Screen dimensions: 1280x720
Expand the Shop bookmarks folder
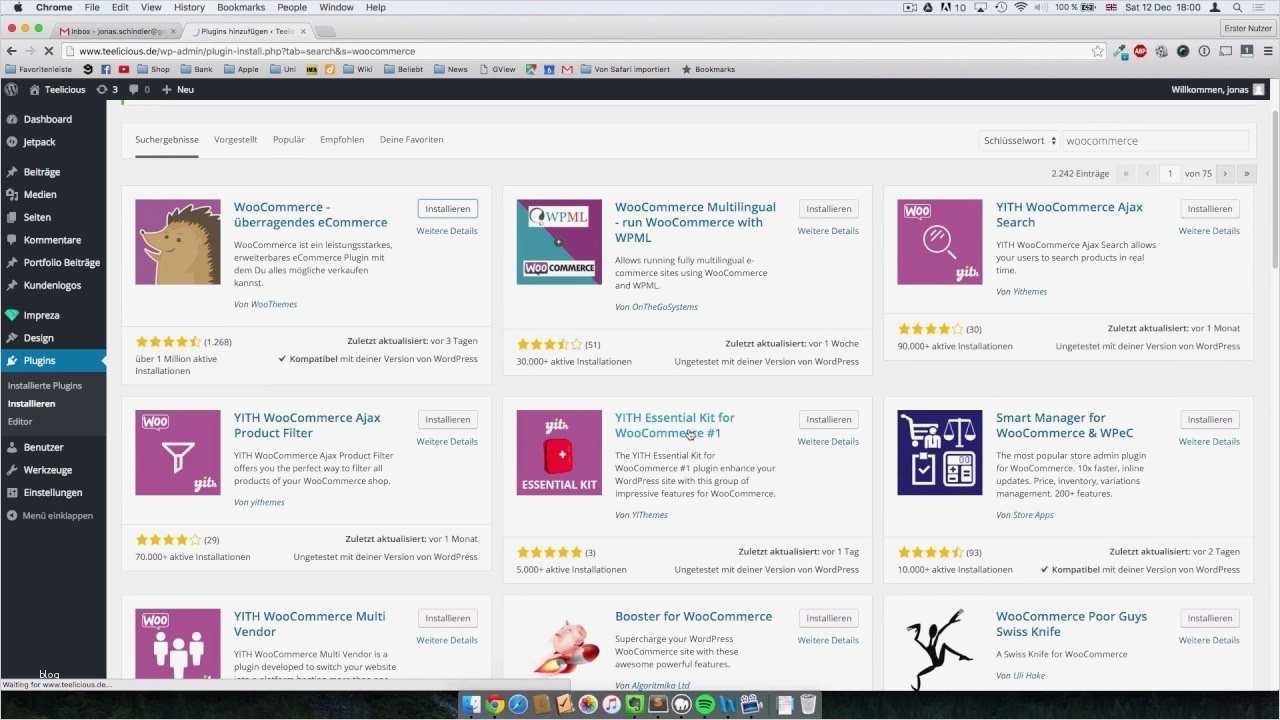(153, 69)
